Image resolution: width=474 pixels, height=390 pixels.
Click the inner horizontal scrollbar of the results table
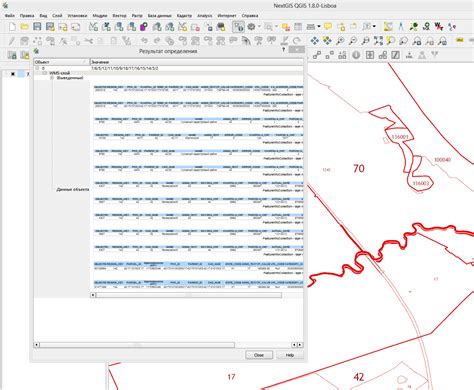click(x=189, y=295)
